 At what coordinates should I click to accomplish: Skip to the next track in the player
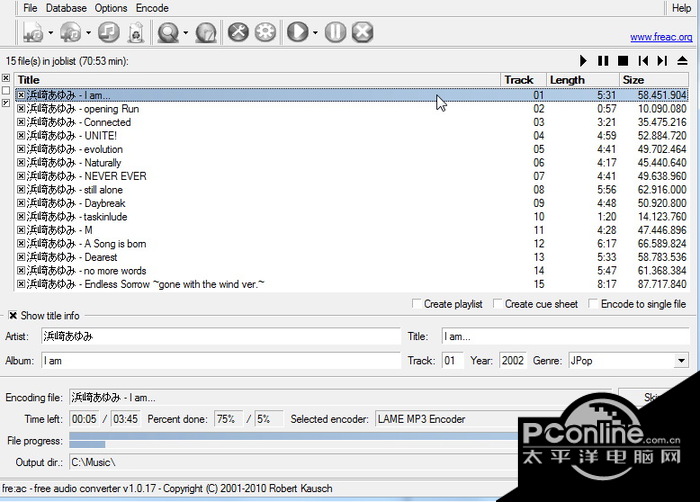tap(662, 61)
